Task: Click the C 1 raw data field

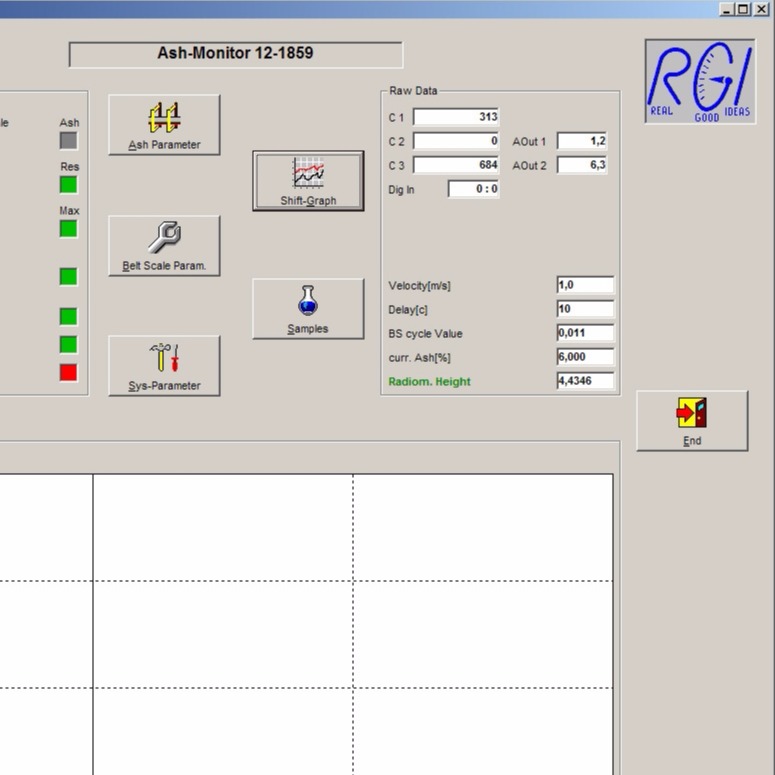Action: pyautogui.click(x=456, y=118)
